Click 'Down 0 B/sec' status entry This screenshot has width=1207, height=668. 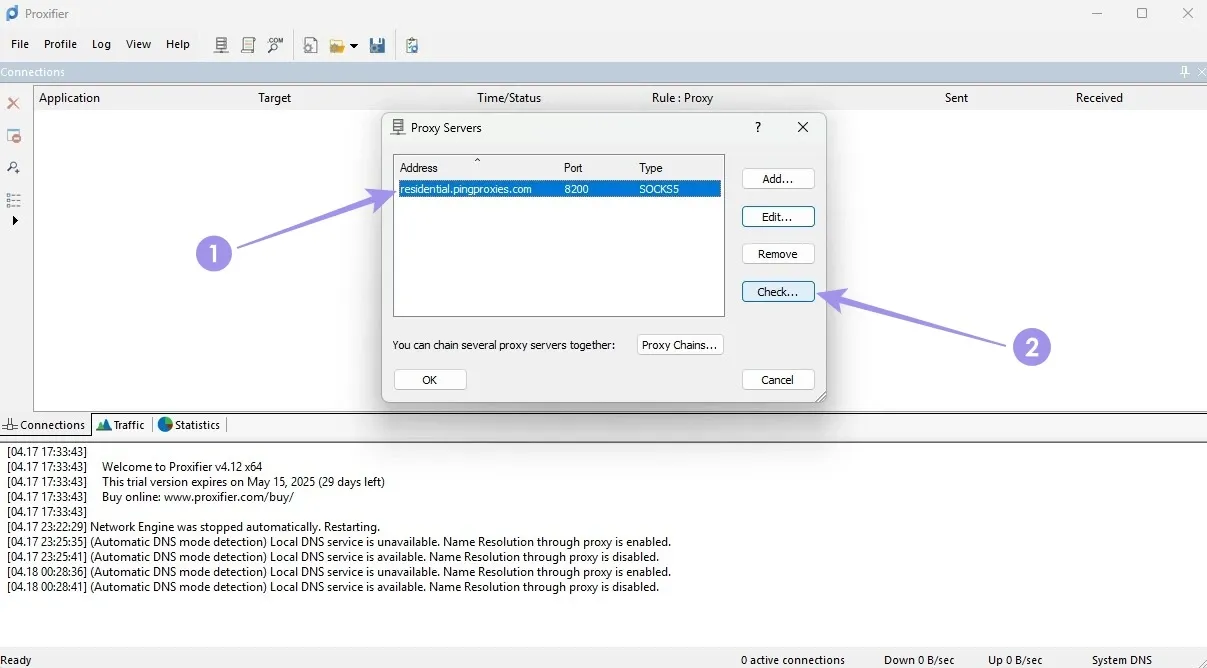pos(919,660)
